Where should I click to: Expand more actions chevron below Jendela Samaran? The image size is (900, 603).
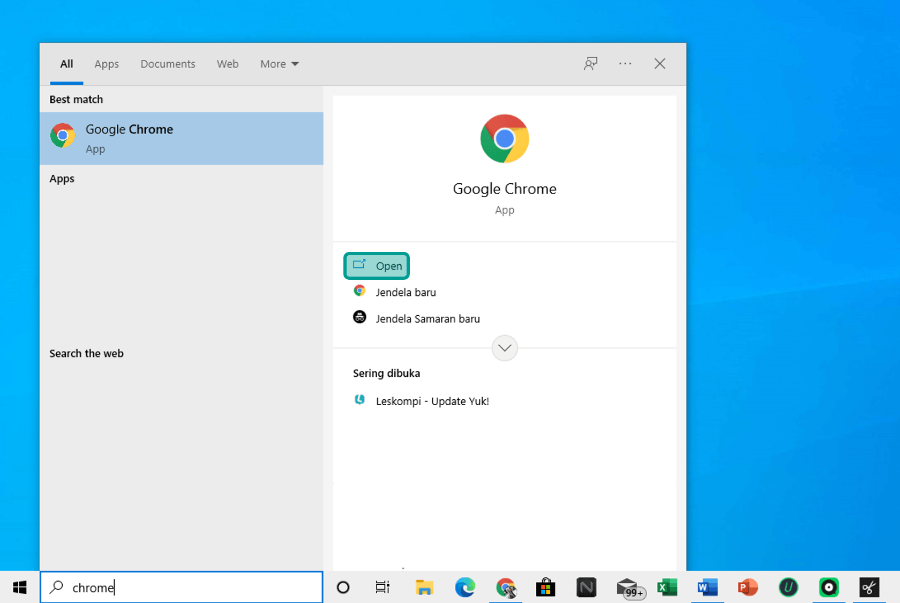[x=505, y=348]
